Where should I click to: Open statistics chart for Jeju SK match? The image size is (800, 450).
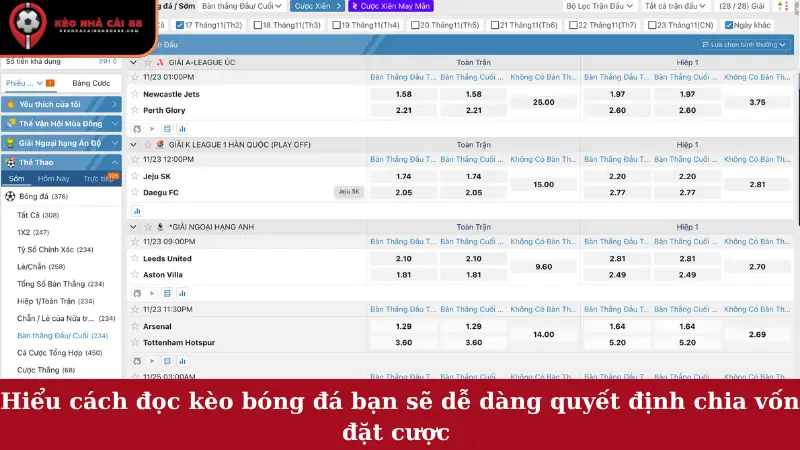[137, 211]
